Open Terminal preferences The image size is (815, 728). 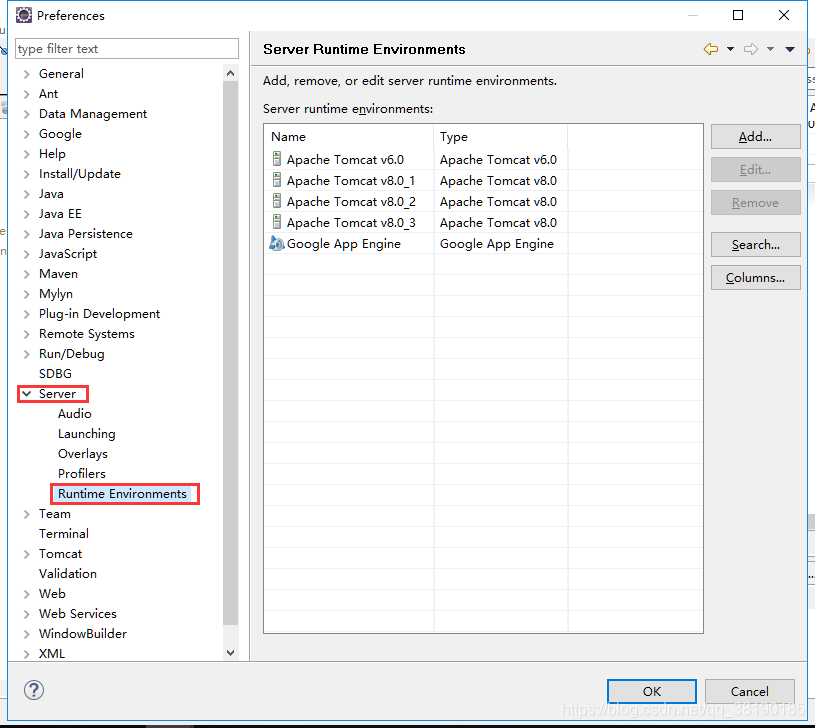pyautogui.click(x=63, y=534)
